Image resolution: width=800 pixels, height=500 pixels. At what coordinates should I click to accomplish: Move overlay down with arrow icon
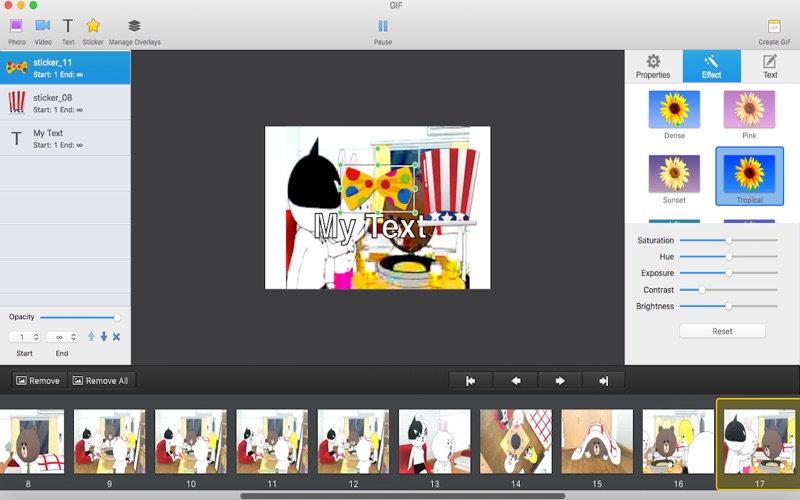point(104,336)
